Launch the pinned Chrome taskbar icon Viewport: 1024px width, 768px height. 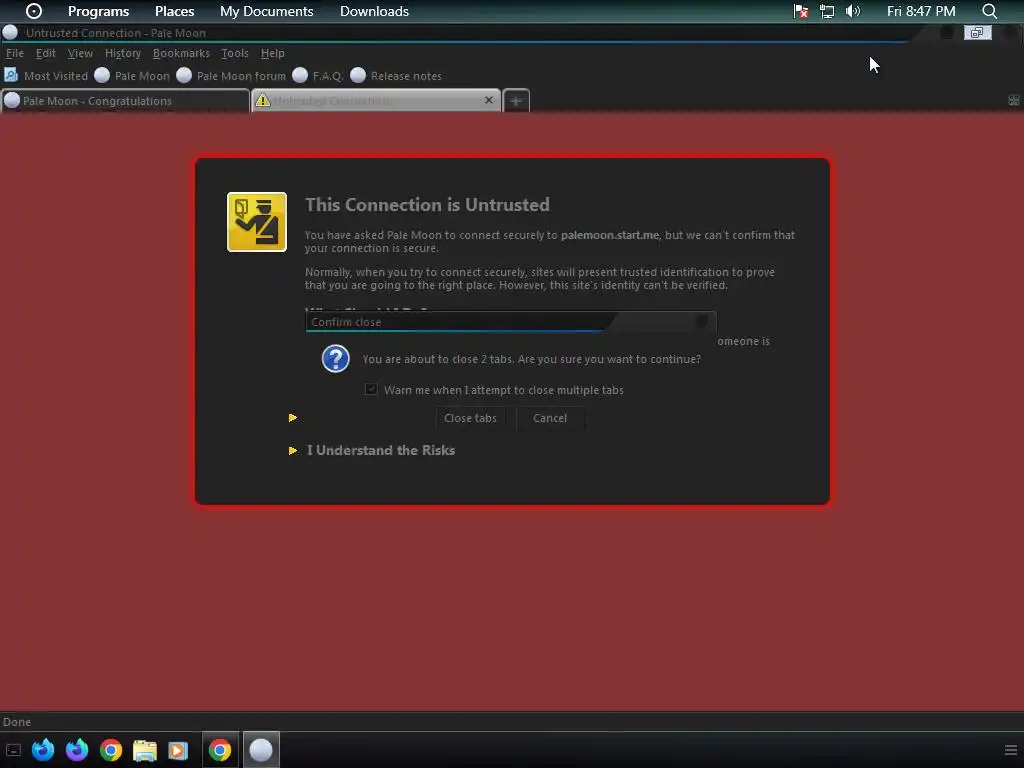pyautogui.click(x=111, y=750)
